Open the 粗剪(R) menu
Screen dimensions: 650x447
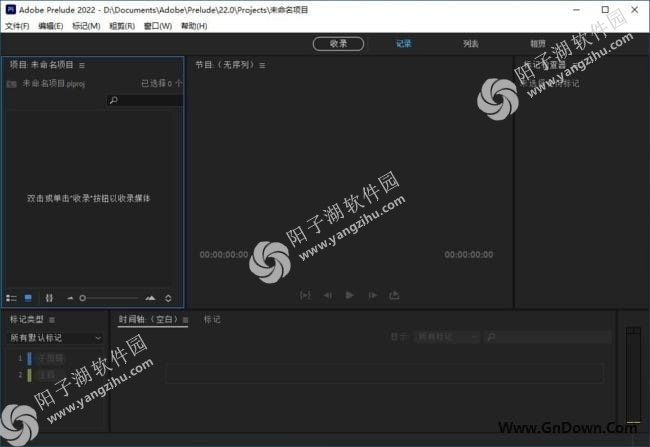point(122,26)
